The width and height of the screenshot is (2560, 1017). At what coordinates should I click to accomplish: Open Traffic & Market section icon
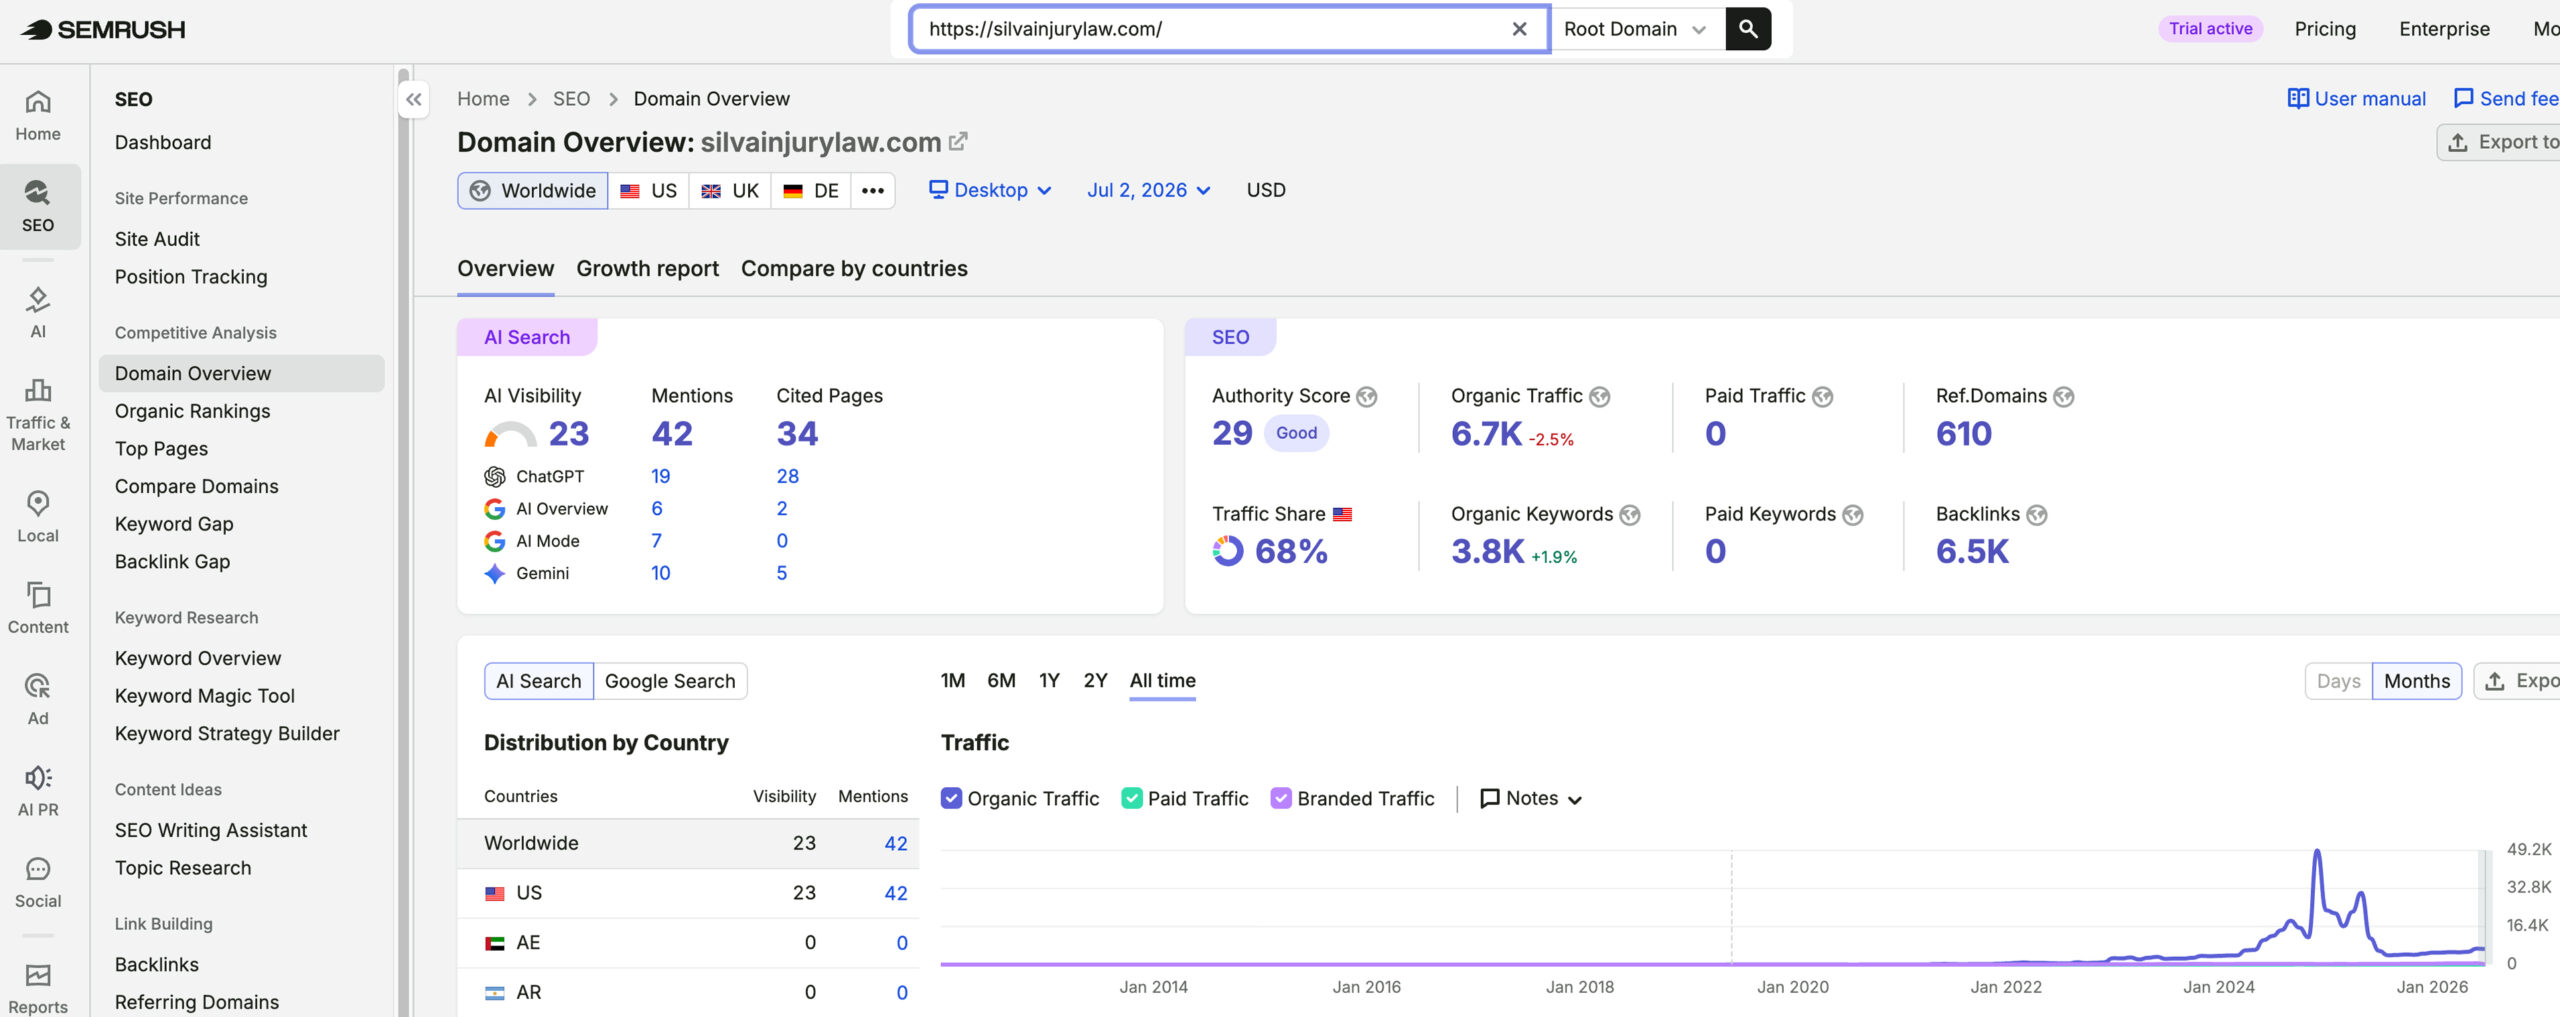click(x=38, y=415)
